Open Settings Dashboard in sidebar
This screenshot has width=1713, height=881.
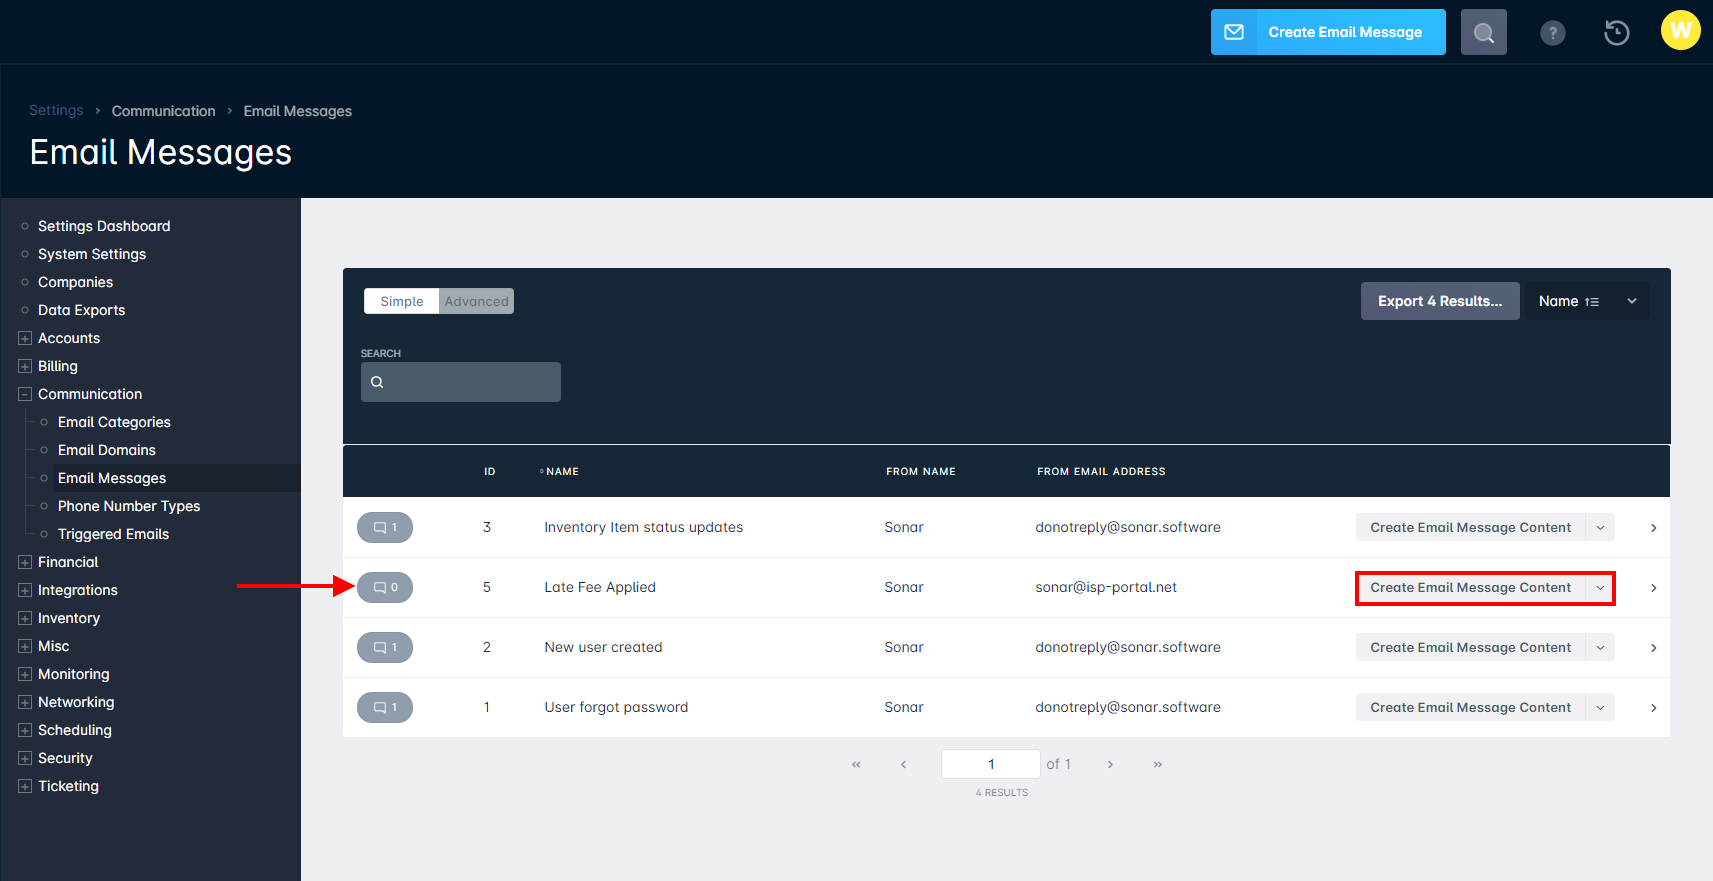click(104, 226)
